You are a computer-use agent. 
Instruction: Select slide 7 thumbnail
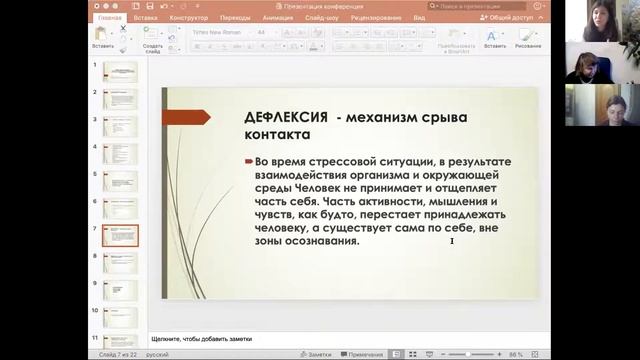pyautogui.click(x=120, y=236)
